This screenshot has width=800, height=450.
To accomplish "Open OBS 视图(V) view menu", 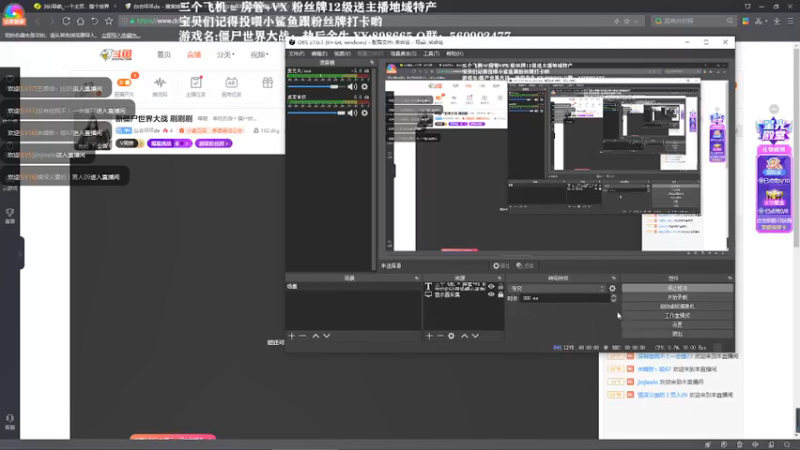I will click(x=342, y=54).
